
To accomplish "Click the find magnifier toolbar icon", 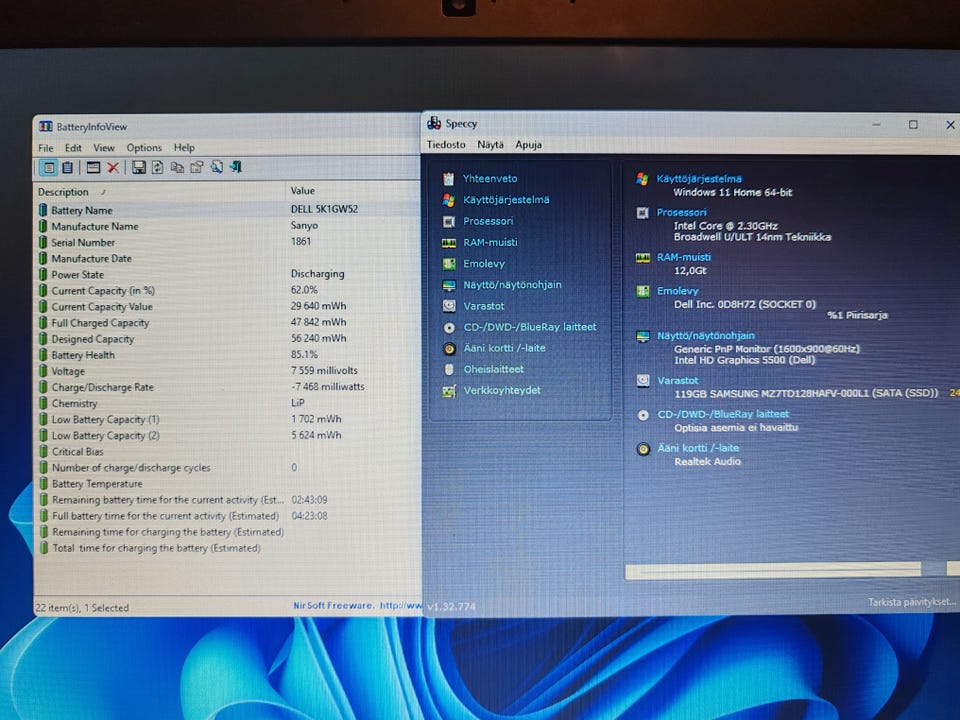I will 216,167.
